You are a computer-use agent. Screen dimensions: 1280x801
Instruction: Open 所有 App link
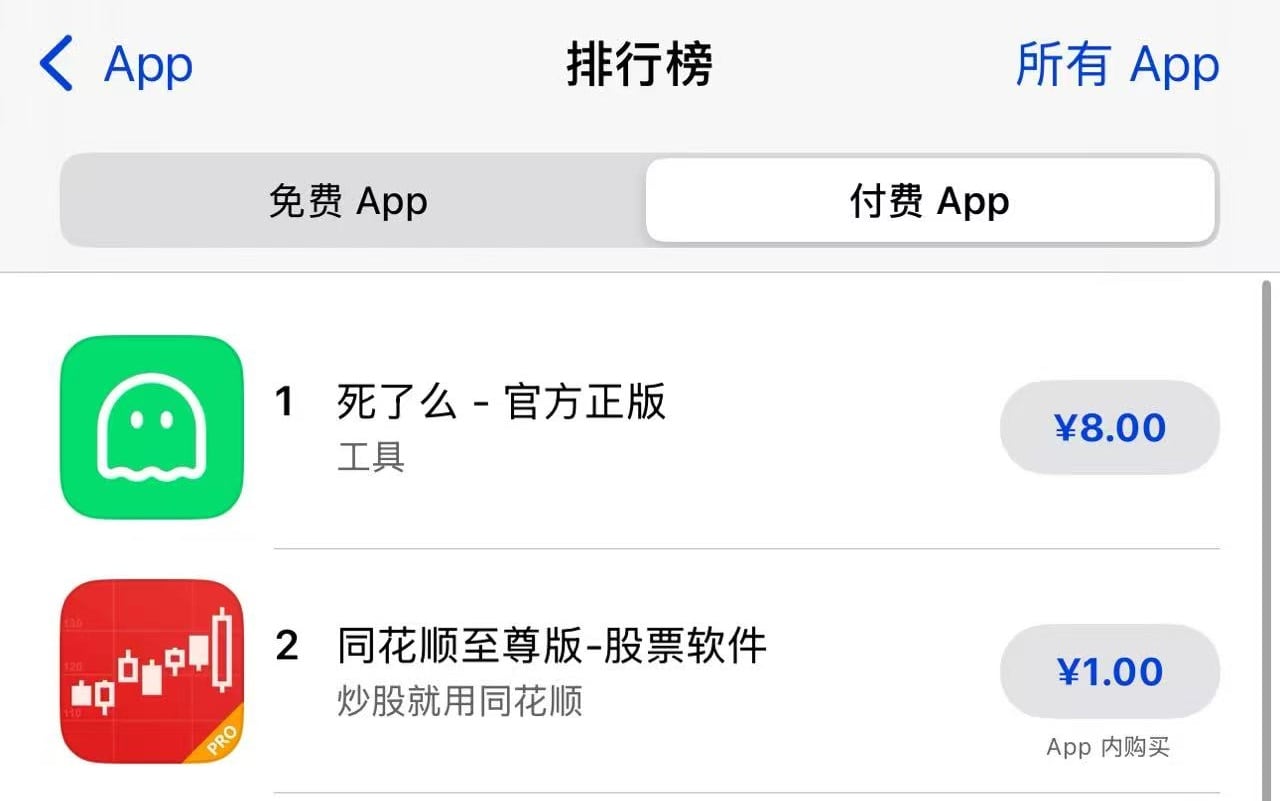(1118, 63)
